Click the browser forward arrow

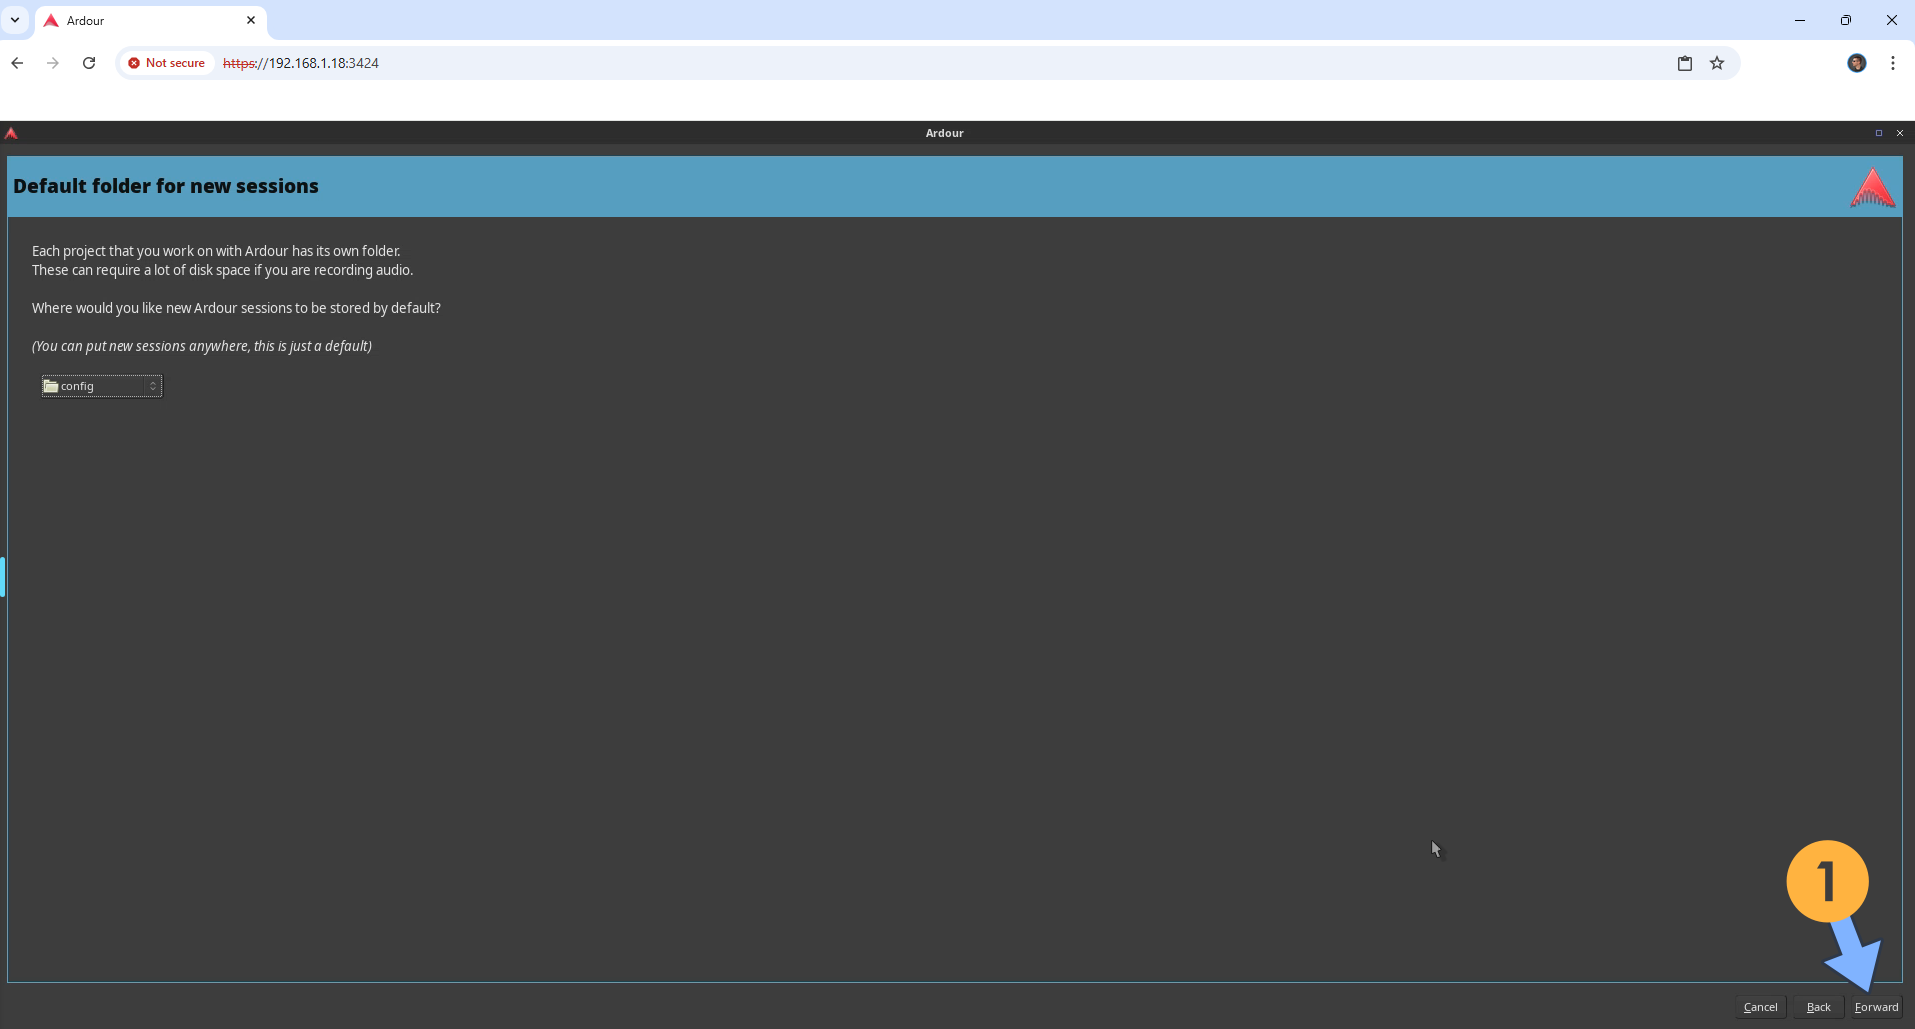coord(53,63)
